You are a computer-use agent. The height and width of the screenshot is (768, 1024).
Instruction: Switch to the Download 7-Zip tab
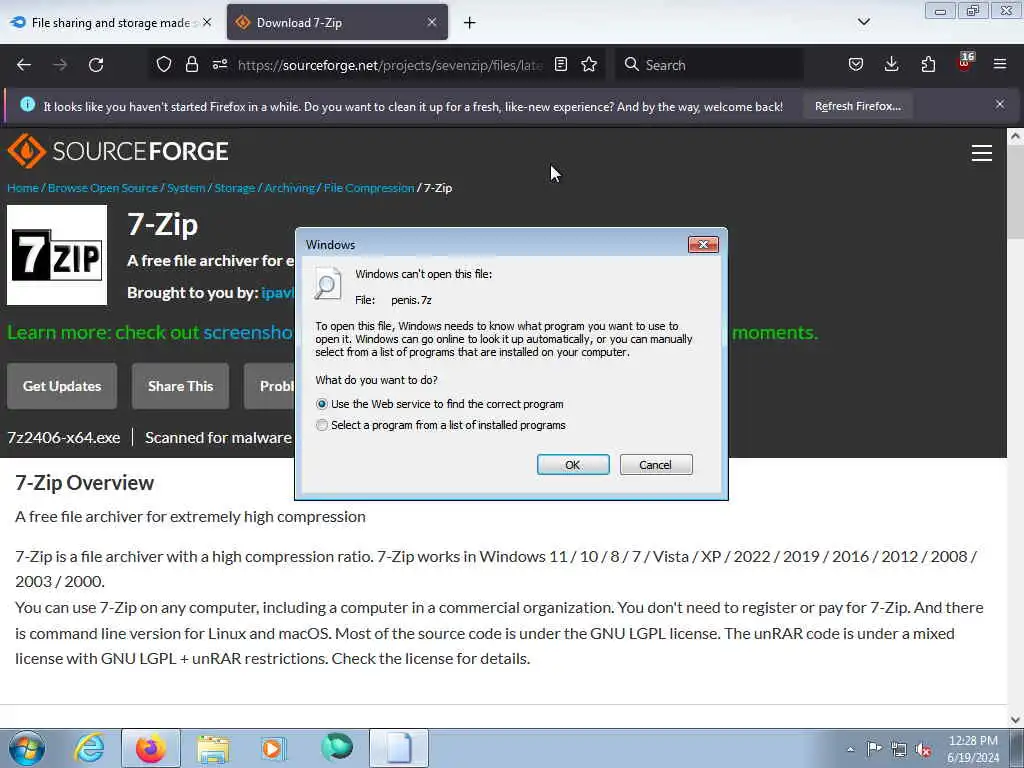[337, 22]
